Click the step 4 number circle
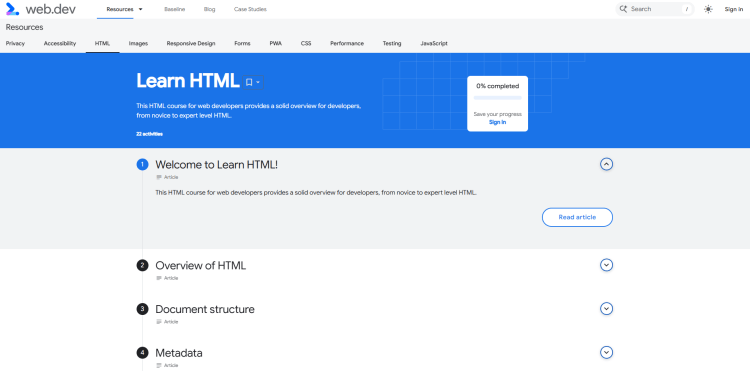Screen dimensions: 750x371 142,353
